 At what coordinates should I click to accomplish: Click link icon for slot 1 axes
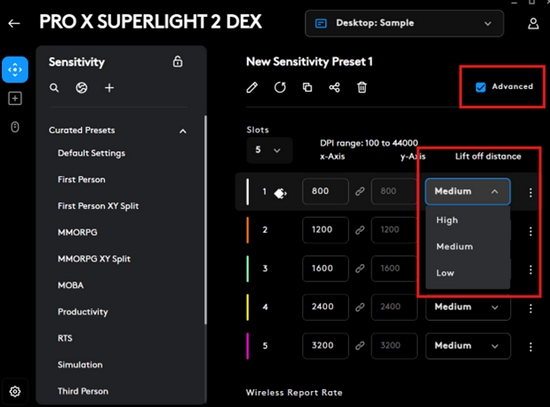click(360, 191)
